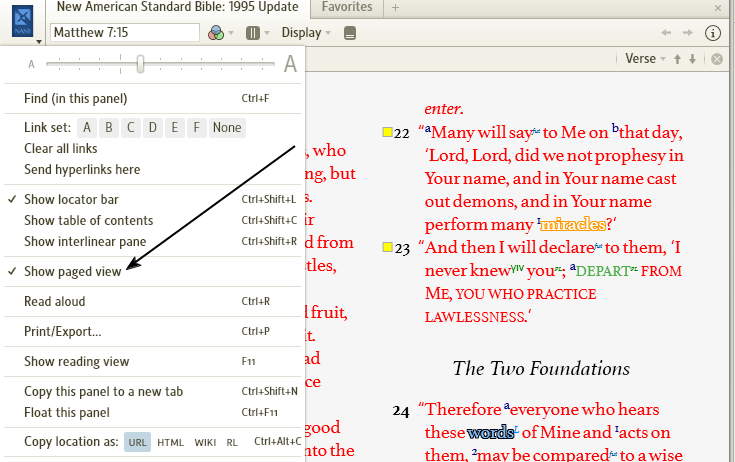Expand the parallel resources dropdown arrow

[x=267, y=33]
